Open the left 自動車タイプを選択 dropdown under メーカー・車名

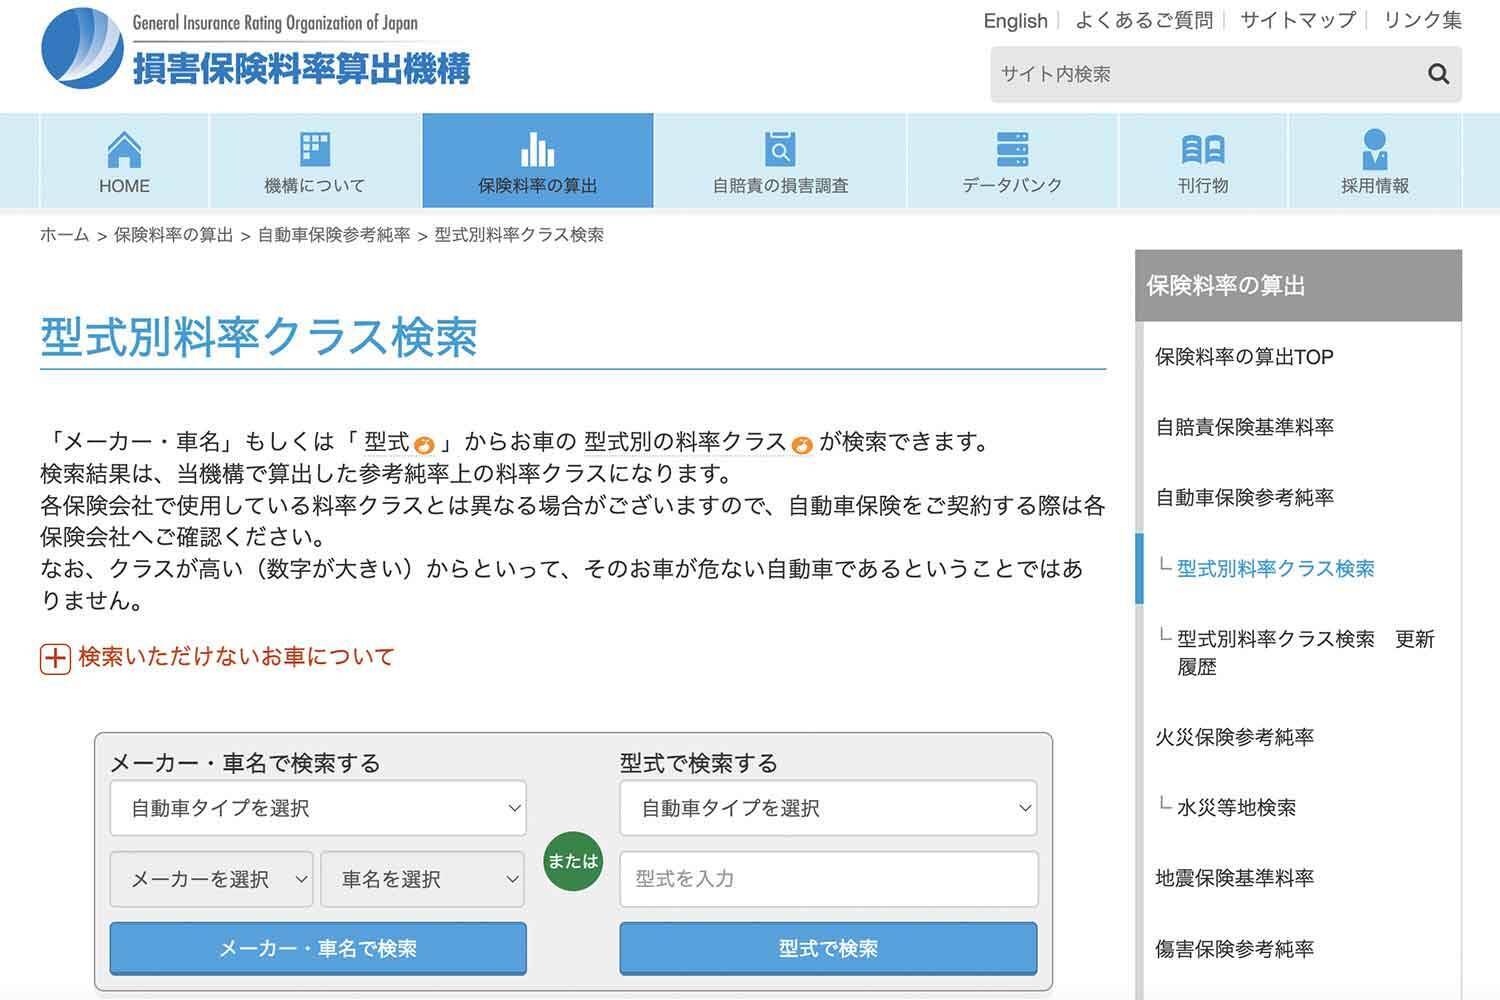click(318, 808)
